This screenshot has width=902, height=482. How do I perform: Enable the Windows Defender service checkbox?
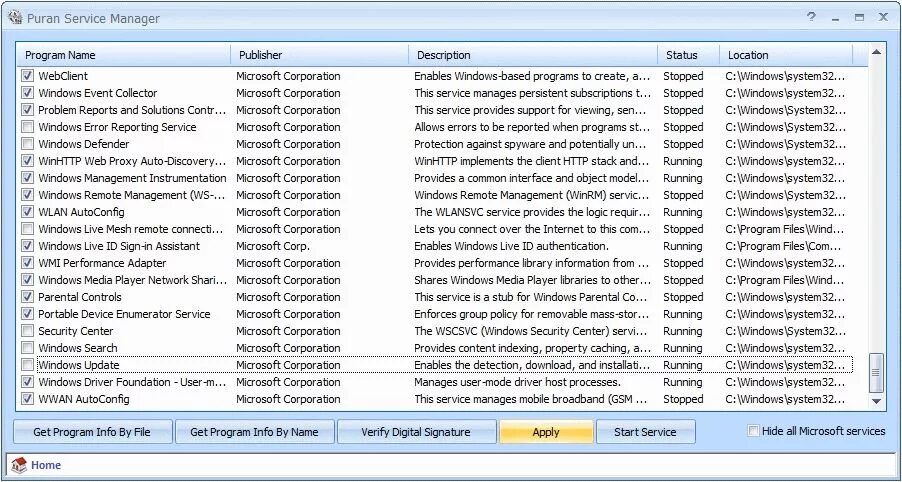pyautogui.click(x=28, y=144)
